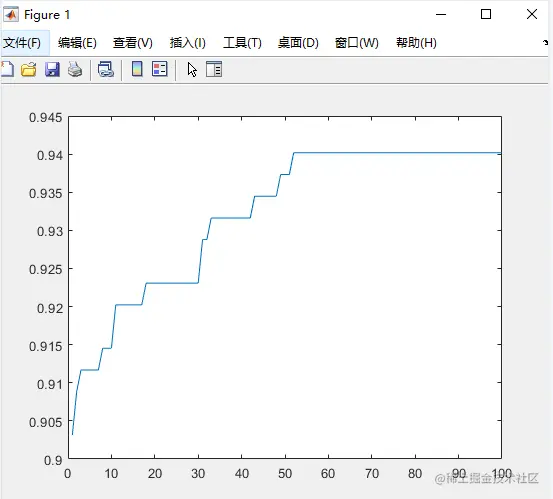Open the Property Inspector icon
This screenshot has width=553, height=499.
point(214,69)
